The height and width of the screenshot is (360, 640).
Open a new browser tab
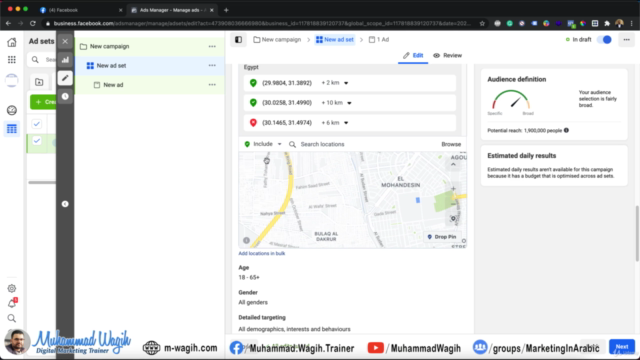click(x=226, y=10)
